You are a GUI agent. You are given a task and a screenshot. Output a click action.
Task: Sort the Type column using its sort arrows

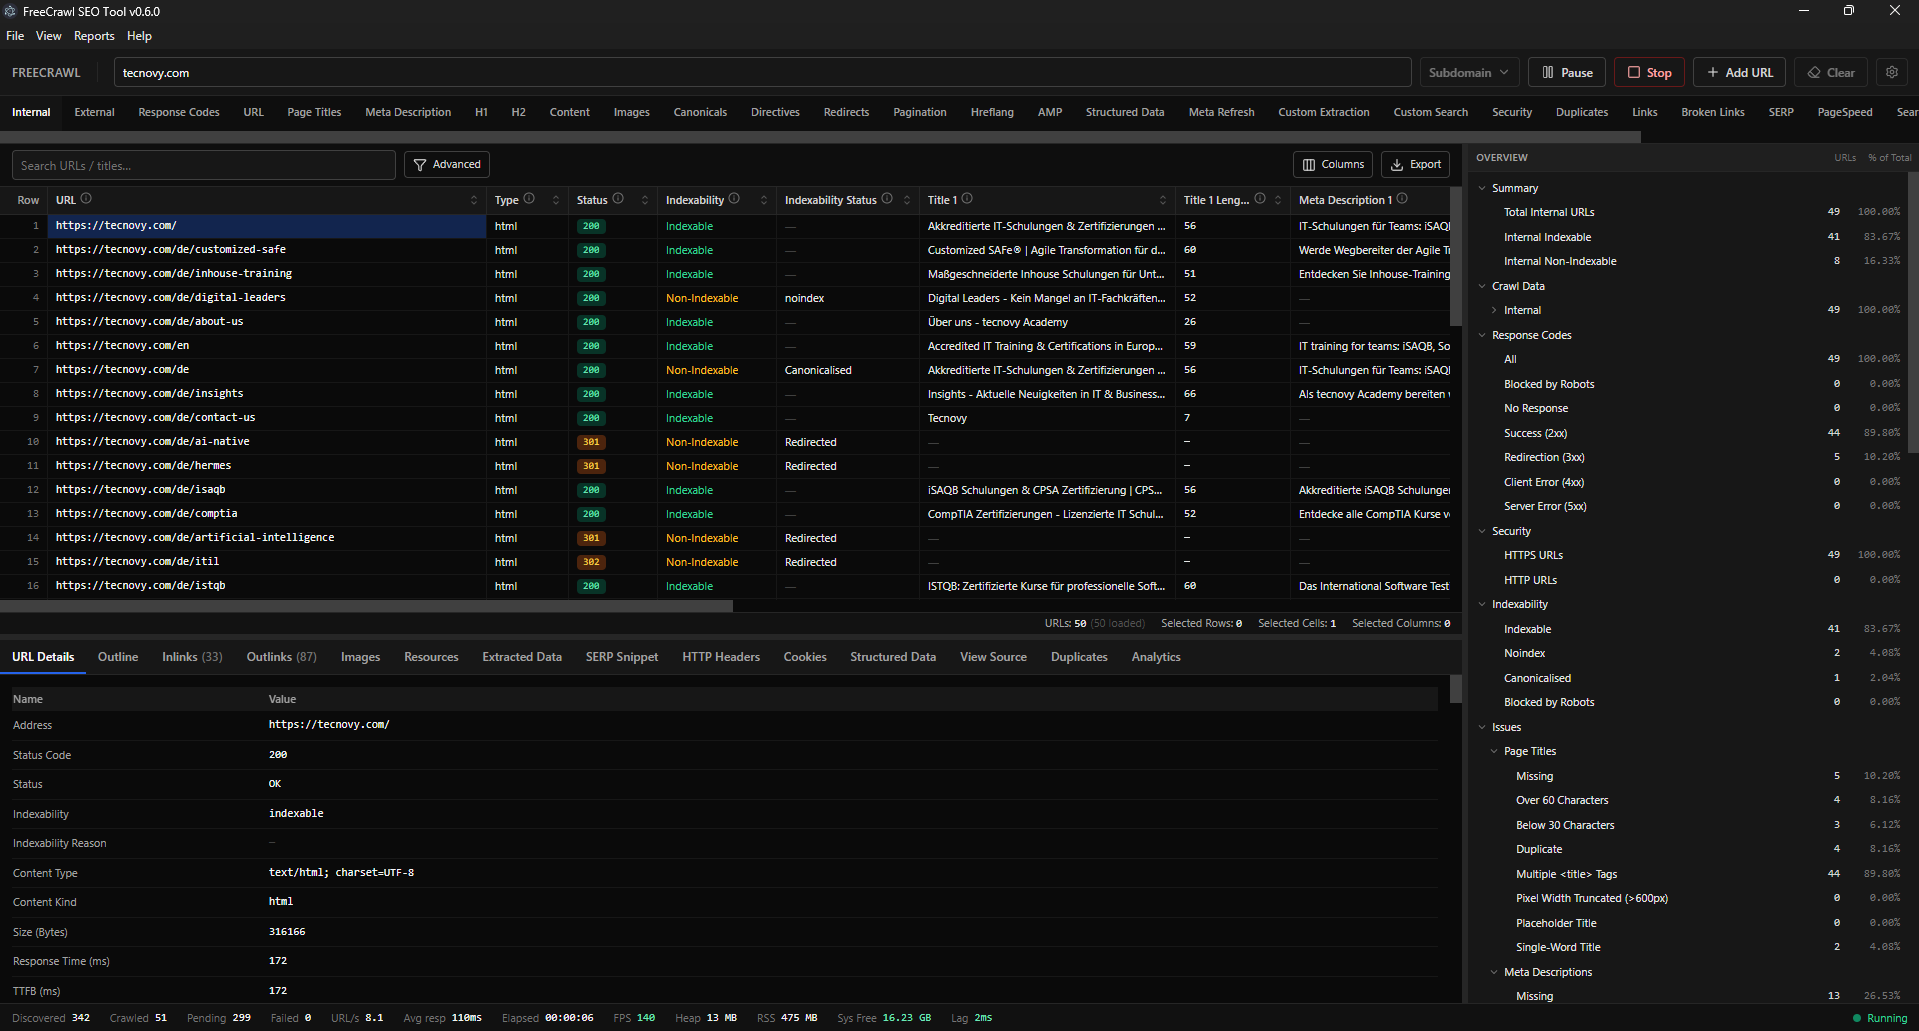556,200
